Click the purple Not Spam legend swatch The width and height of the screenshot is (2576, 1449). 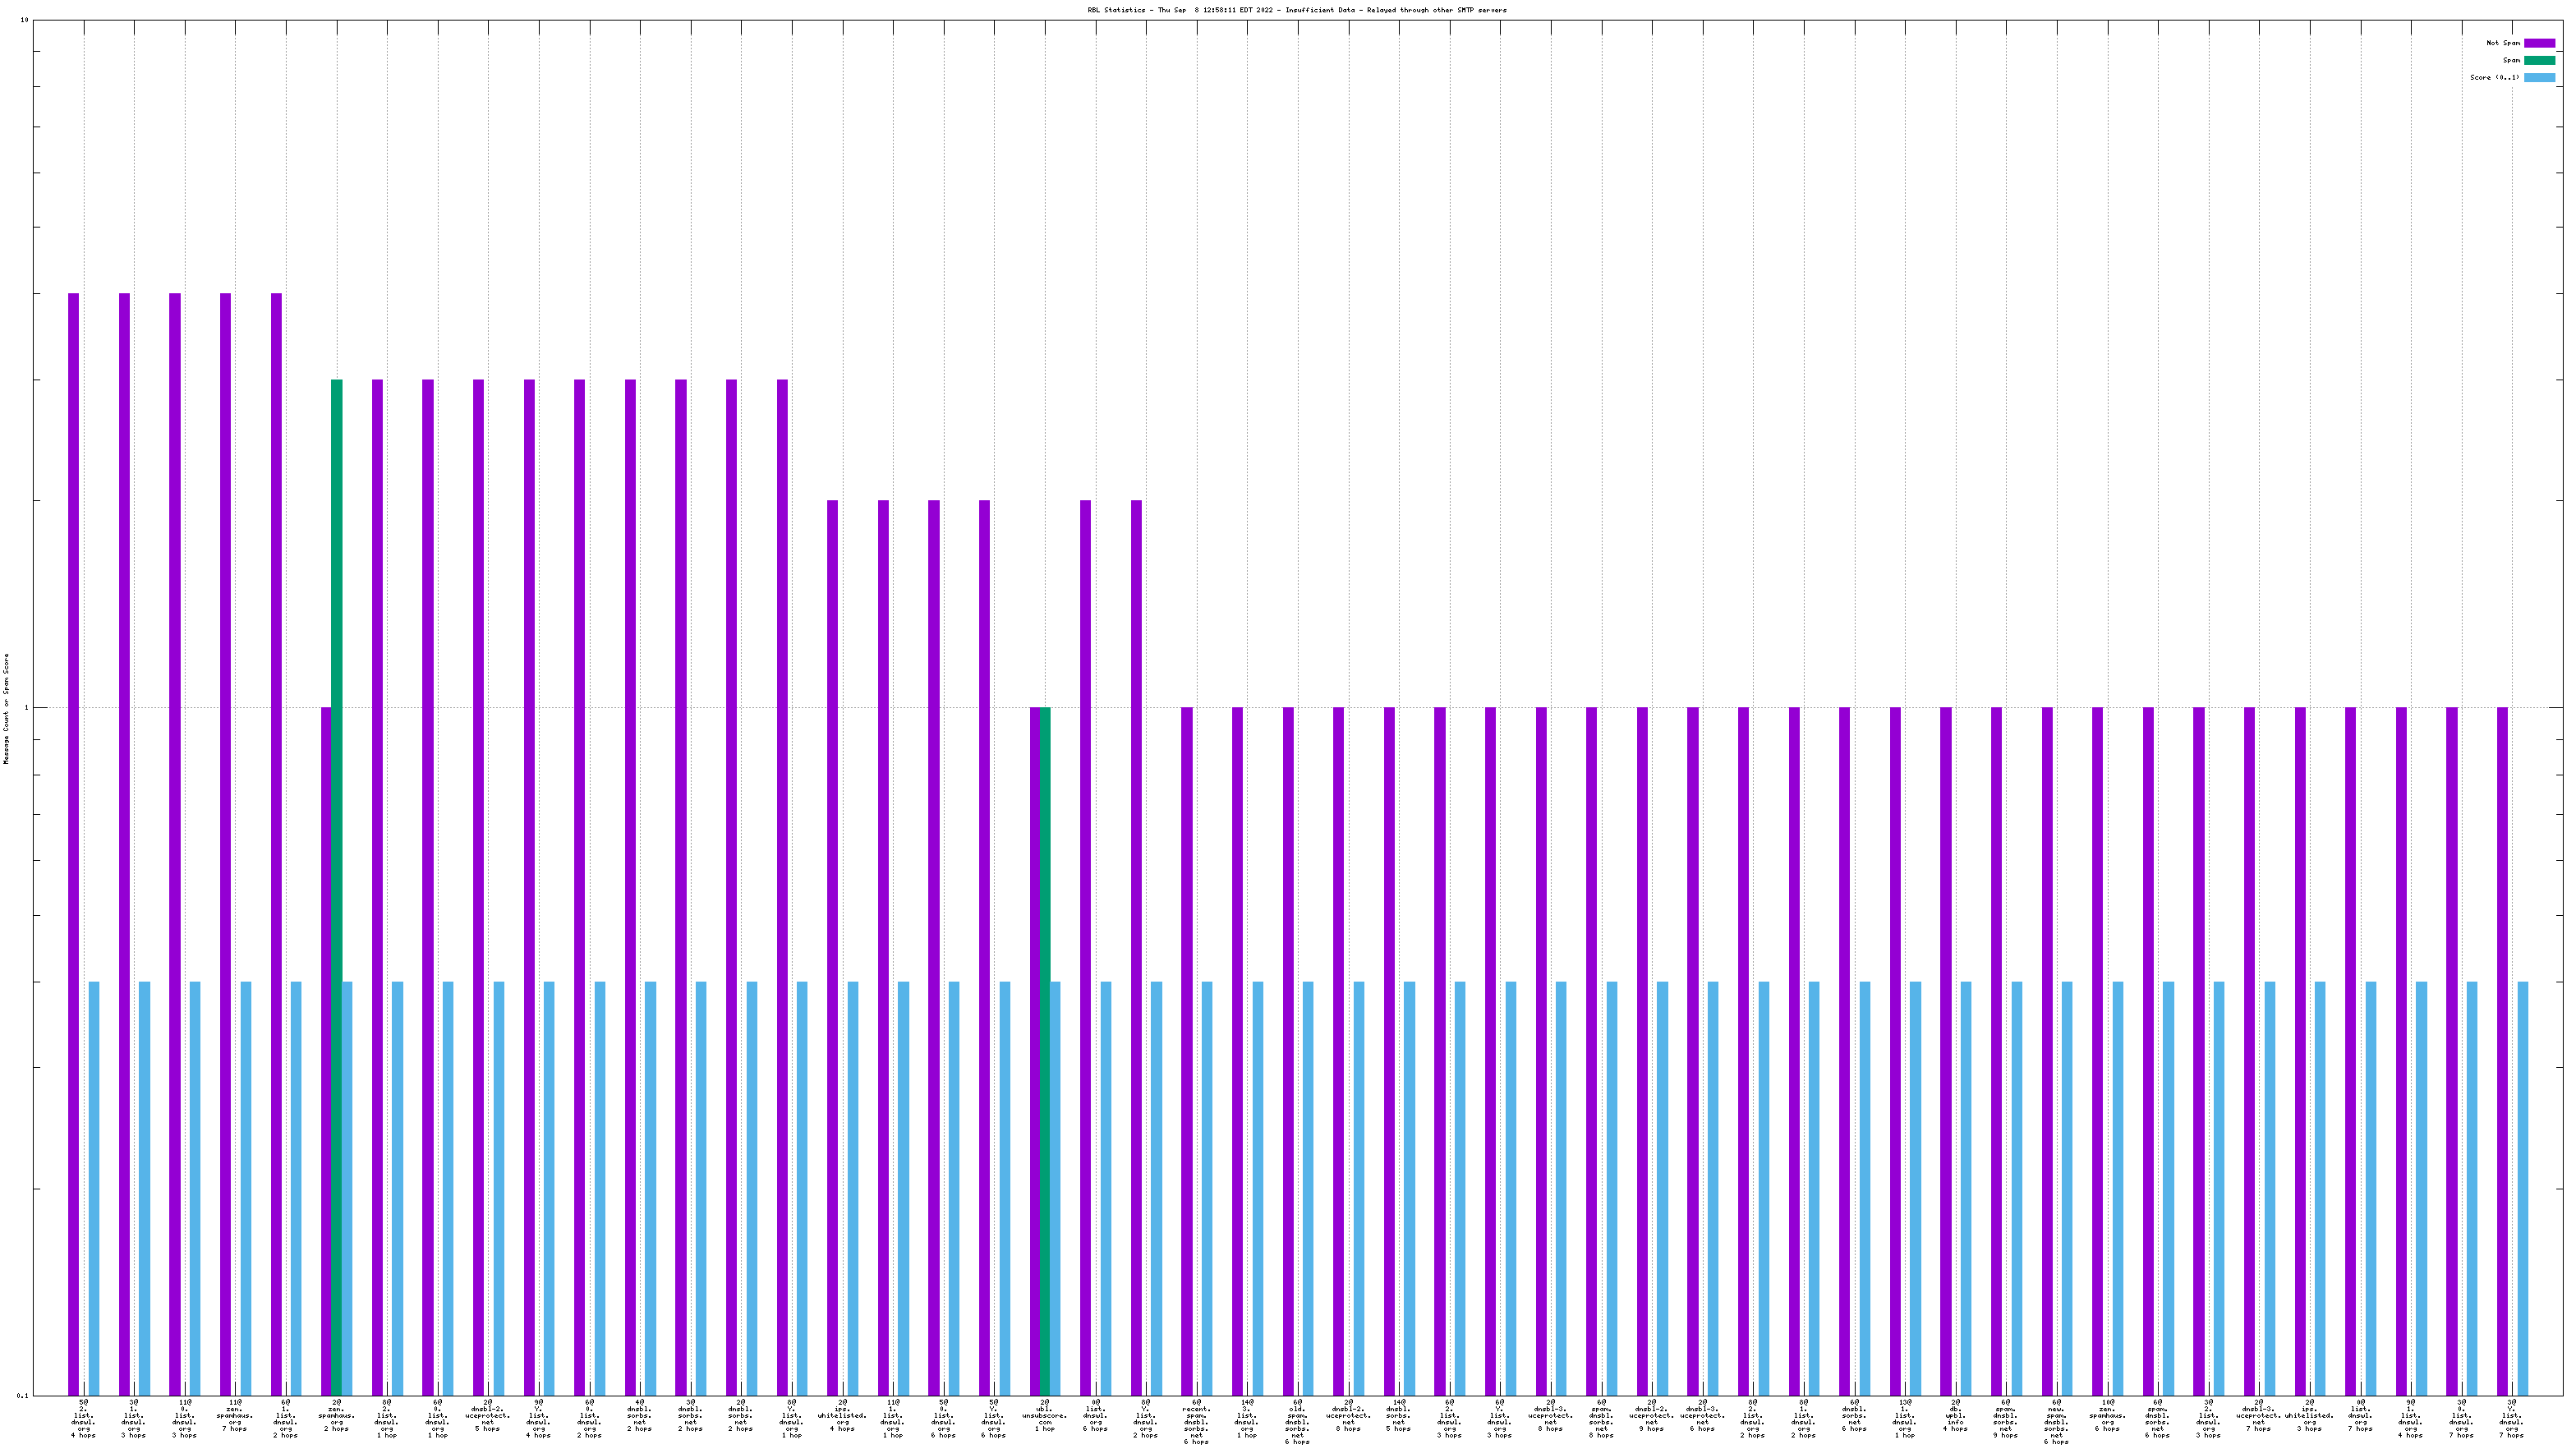click(2539, 43)
